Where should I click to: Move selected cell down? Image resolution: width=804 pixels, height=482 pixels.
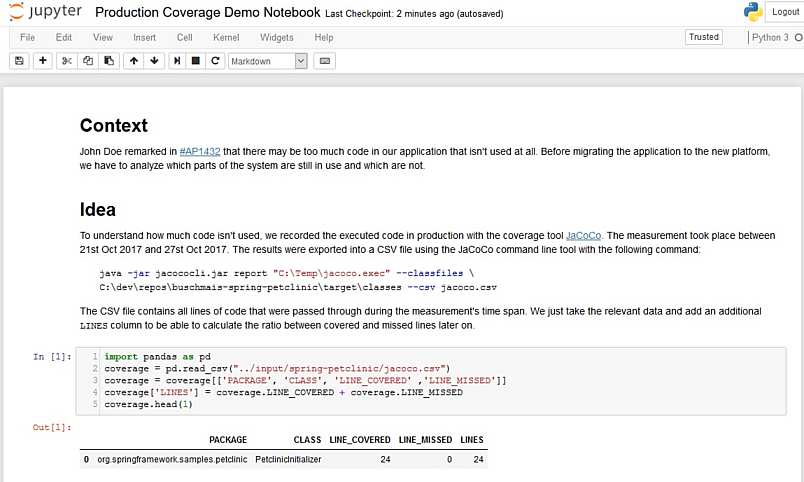click(154, 61)
